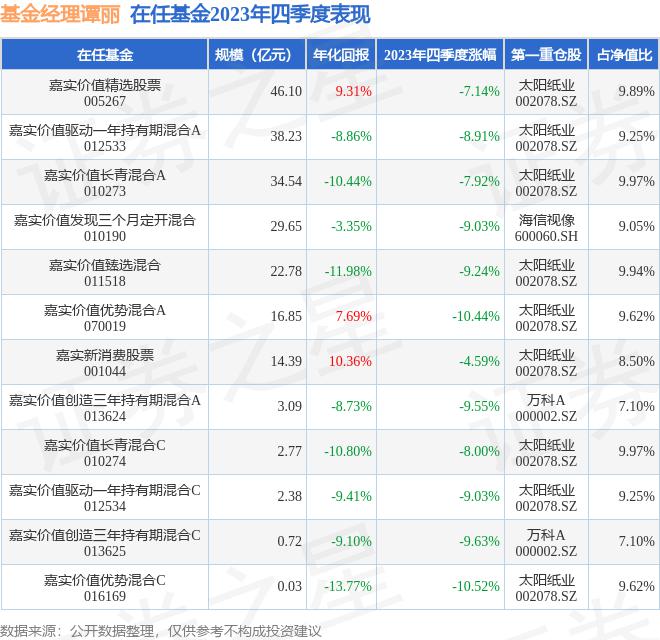The height and width of the screenshot is (640, 660).
Task: Click the 年化回报 column header
Action: (x=340, y=55)
